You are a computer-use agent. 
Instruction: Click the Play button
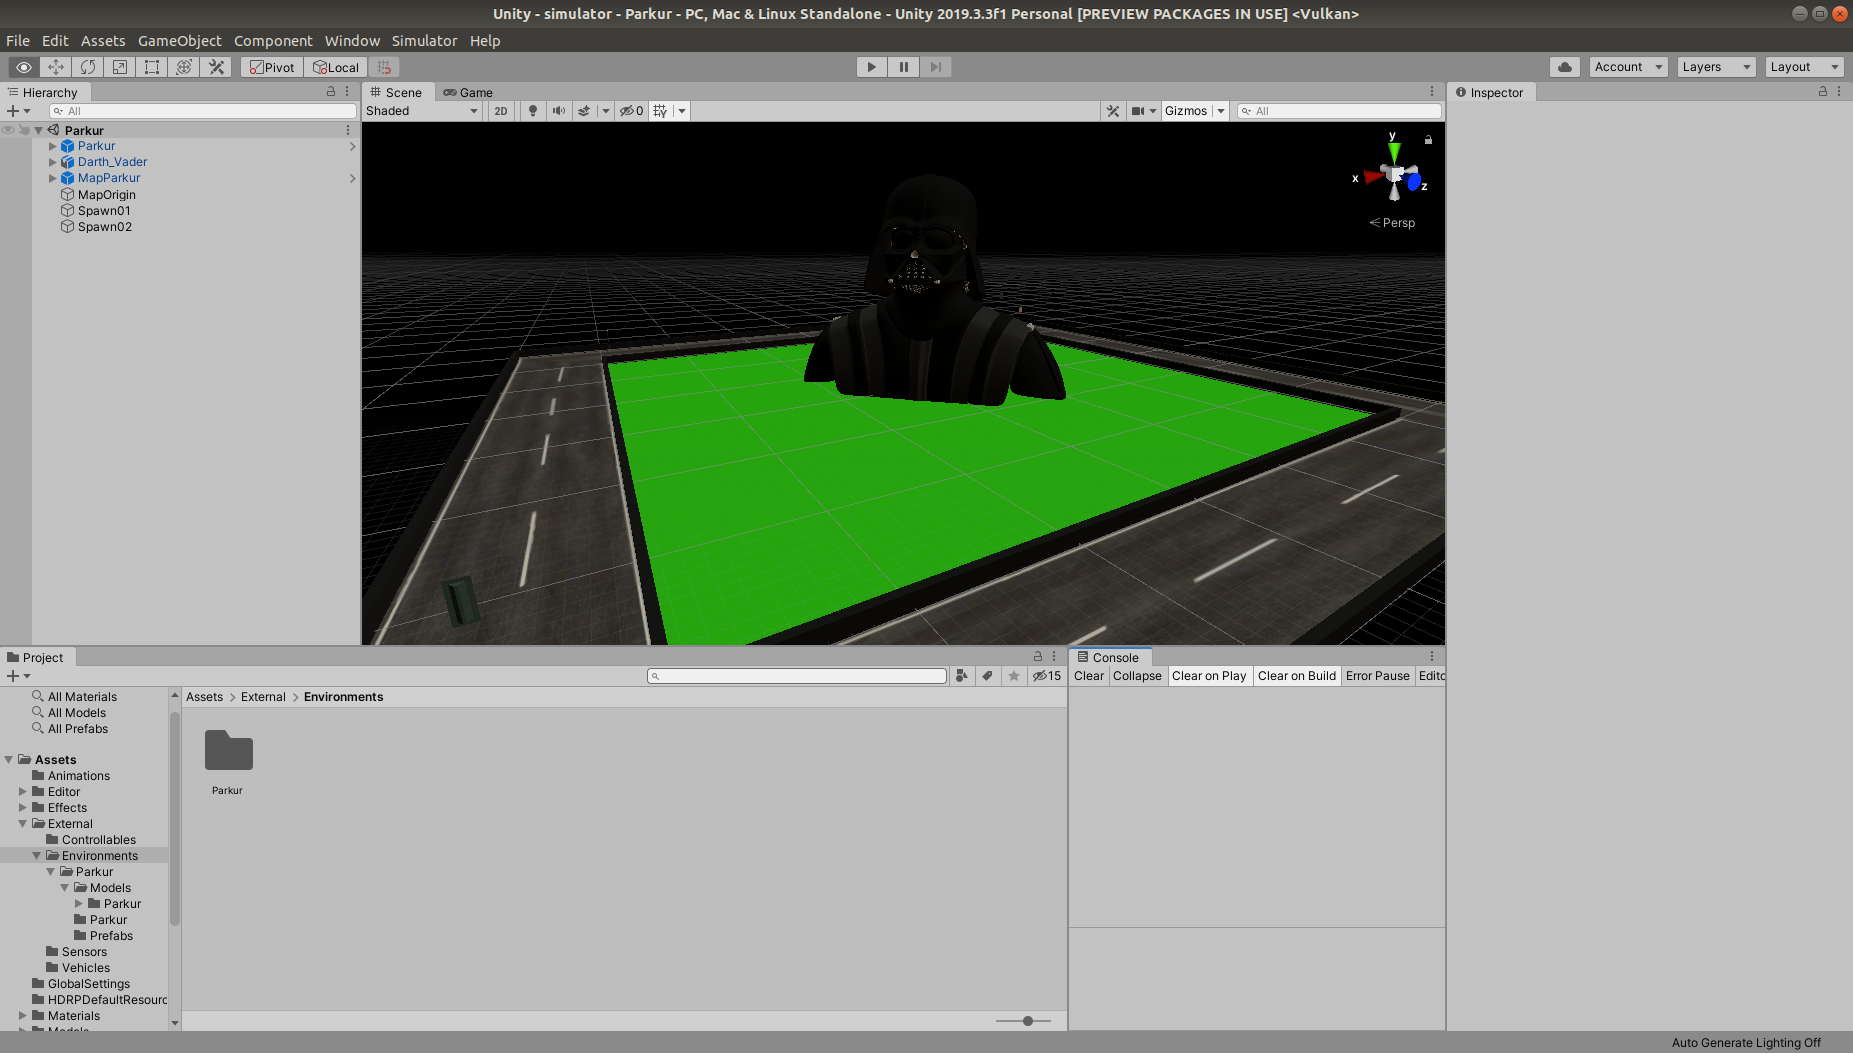pos(872,67)
